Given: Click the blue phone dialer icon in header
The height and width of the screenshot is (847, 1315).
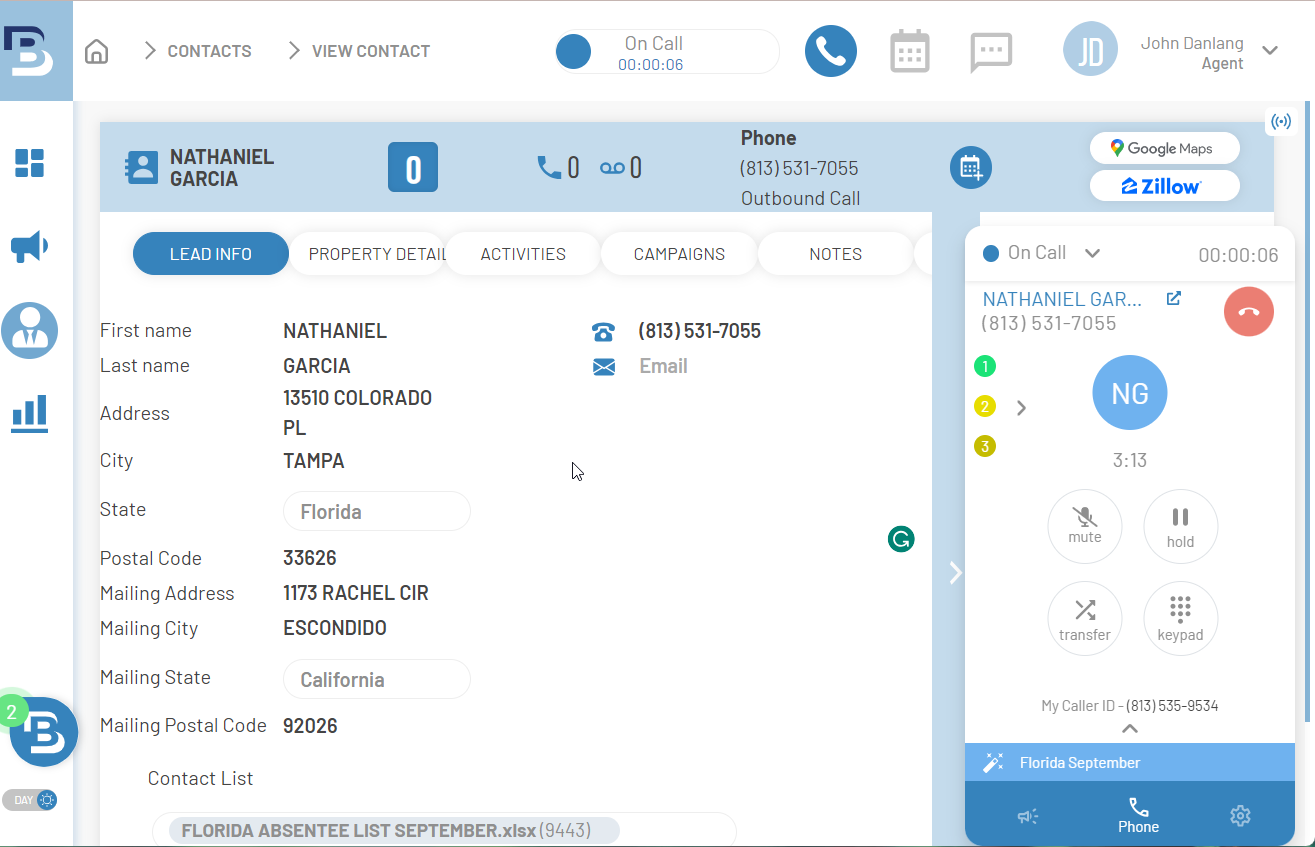Looking at the screenshot, I should [x=831, y=51].
